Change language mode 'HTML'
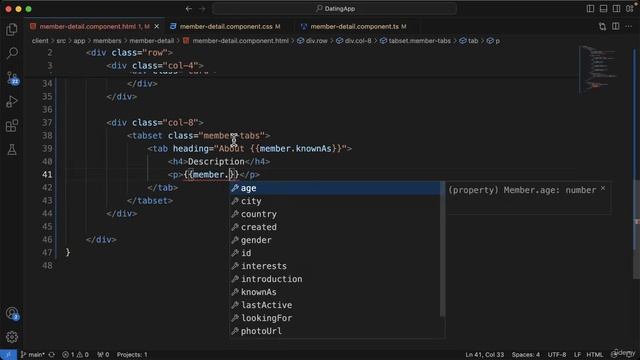This screenshot has width=640, height=360. click(x=595, y=355)
